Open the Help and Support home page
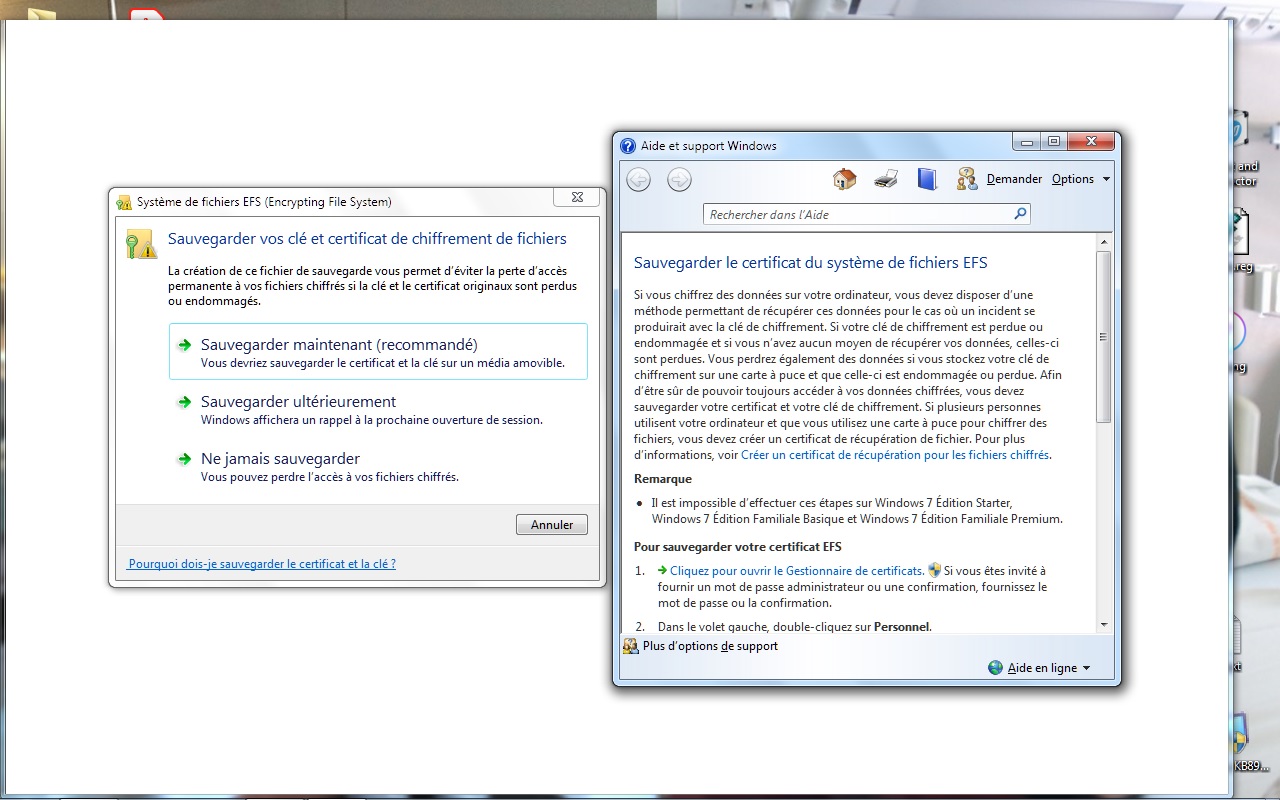The height and width of the screenshot is (800, 1280). pos(845,179)
